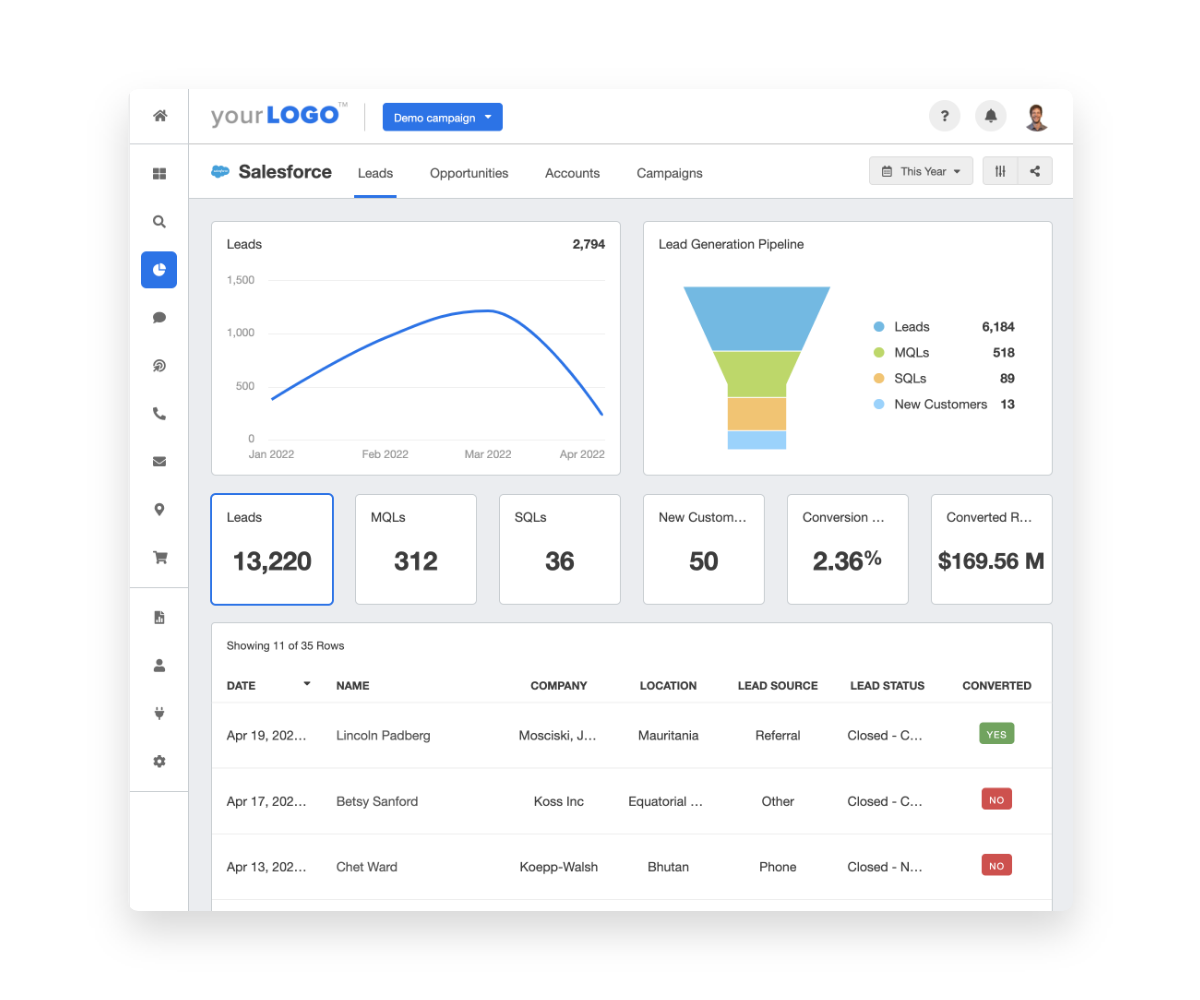The height and width of the screenshot is (1000, 1200).
Task: Select the MQLs metric card
Action: click(415, 549)
